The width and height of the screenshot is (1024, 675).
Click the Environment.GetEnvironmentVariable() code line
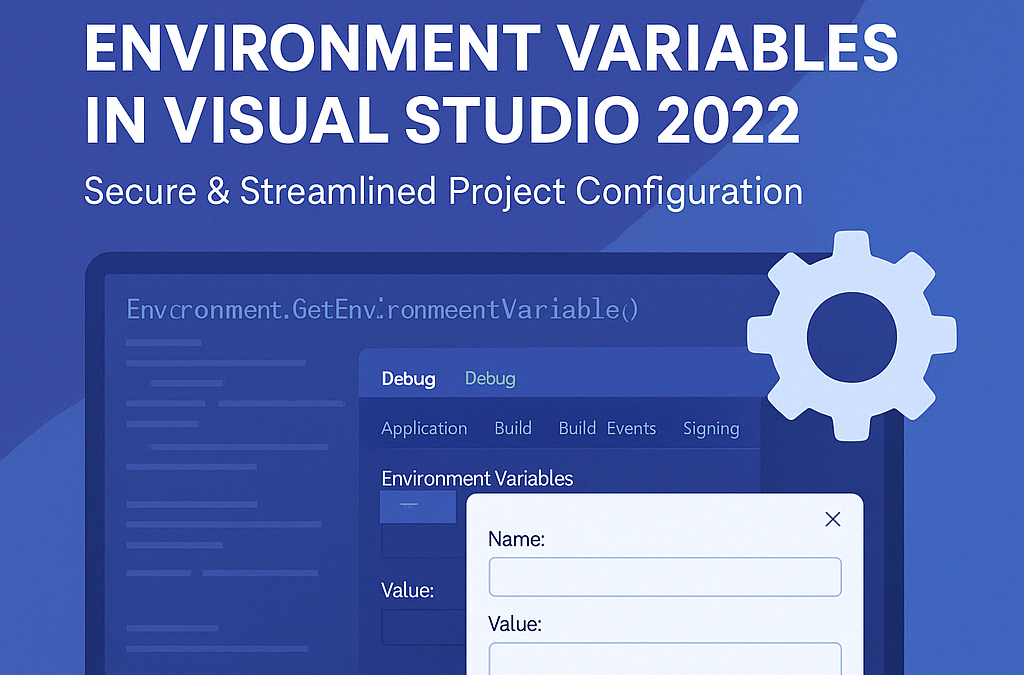click(382, 309)
